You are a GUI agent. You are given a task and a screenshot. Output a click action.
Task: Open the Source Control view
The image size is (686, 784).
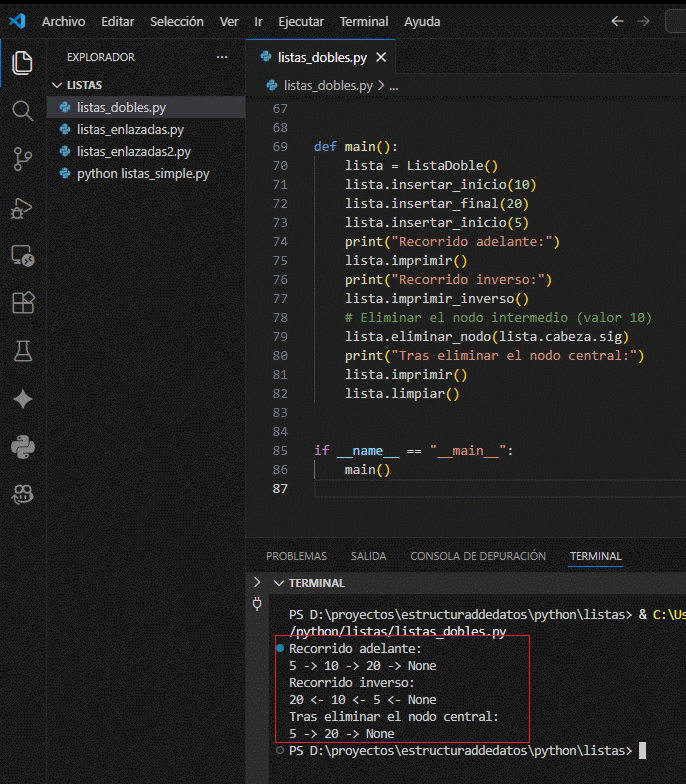[22, 158]
